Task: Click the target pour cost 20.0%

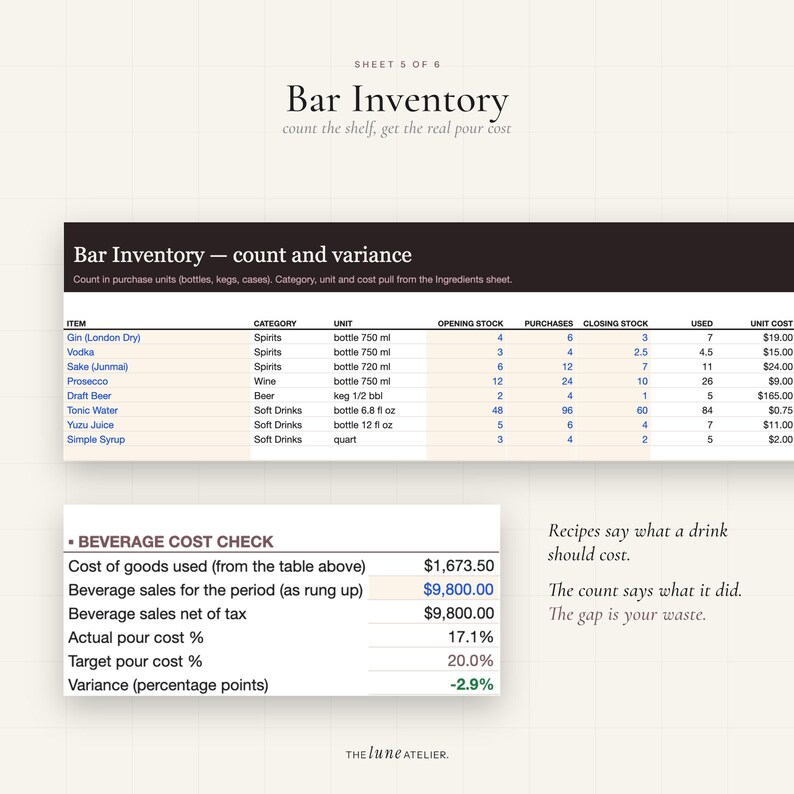Action: click(x=470, y=661)
